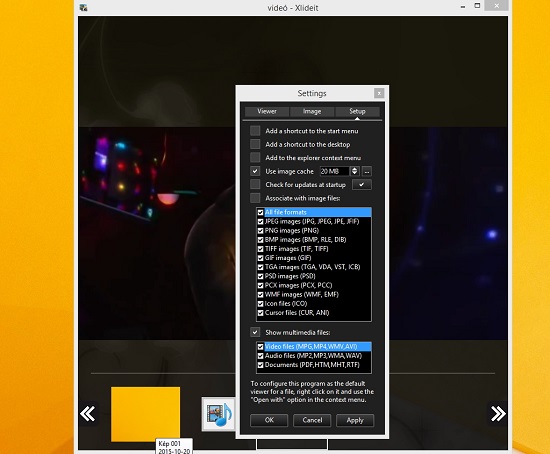Open the Image tab

coord(312,111)
